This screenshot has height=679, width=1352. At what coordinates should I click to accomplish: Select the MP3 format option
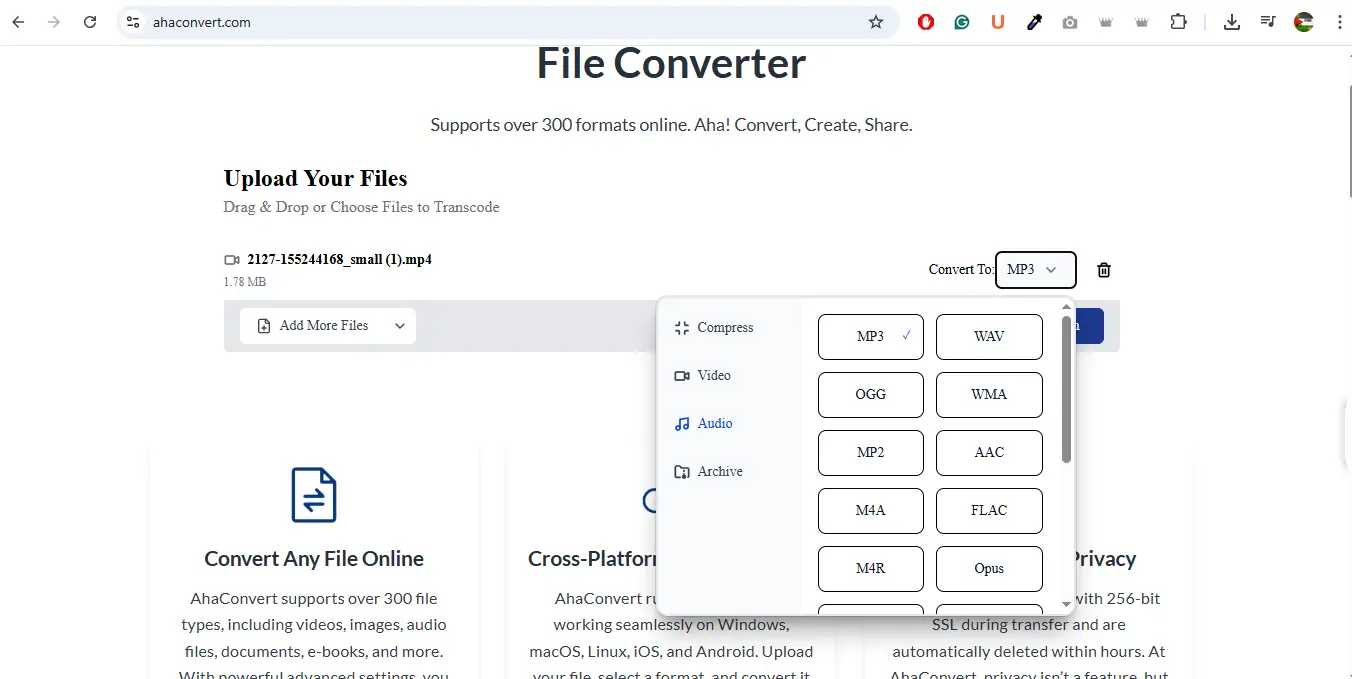(870, 337)
